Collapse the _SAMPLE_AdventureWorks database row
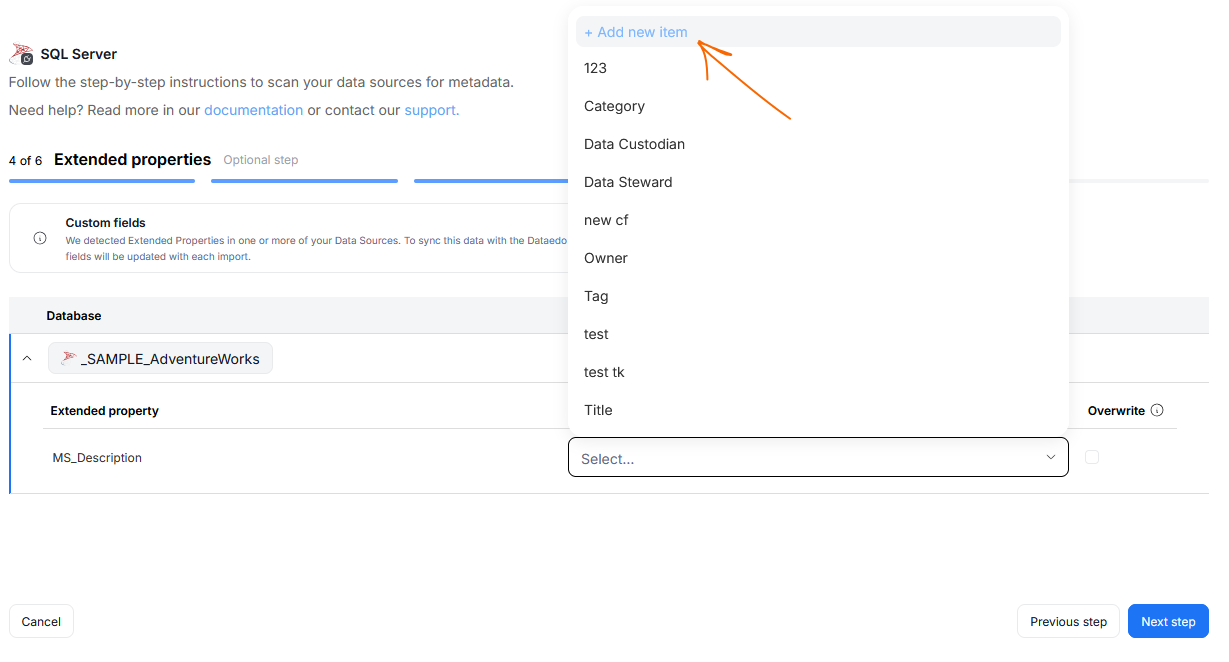This screenshot has width=1229, height=662. [27, 359]
